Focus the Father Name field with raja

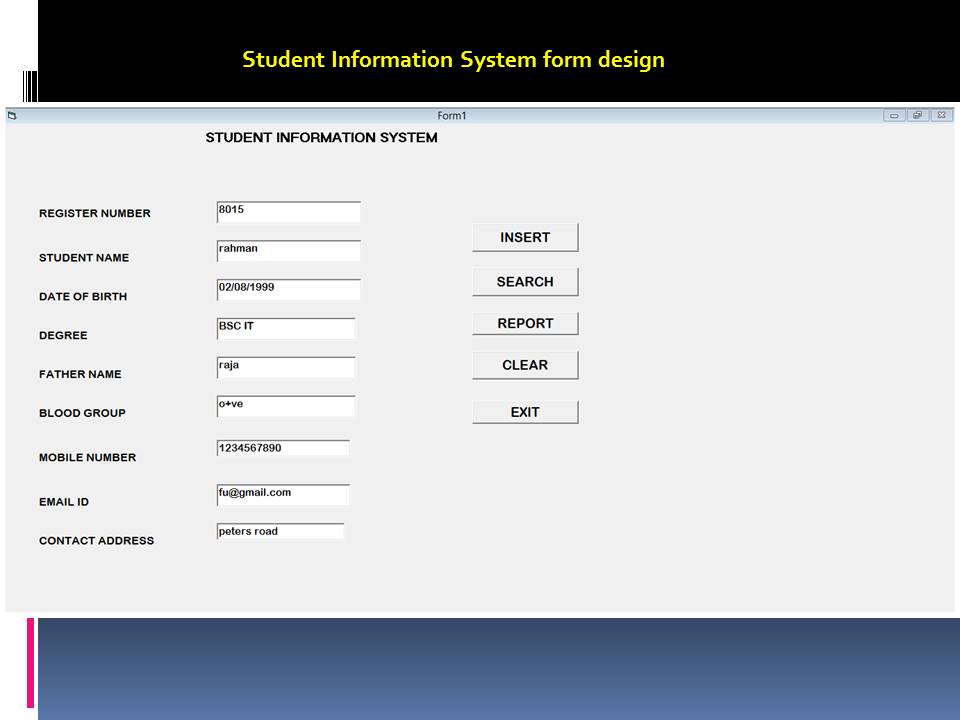pyautogui.click(x=286, y=367)
